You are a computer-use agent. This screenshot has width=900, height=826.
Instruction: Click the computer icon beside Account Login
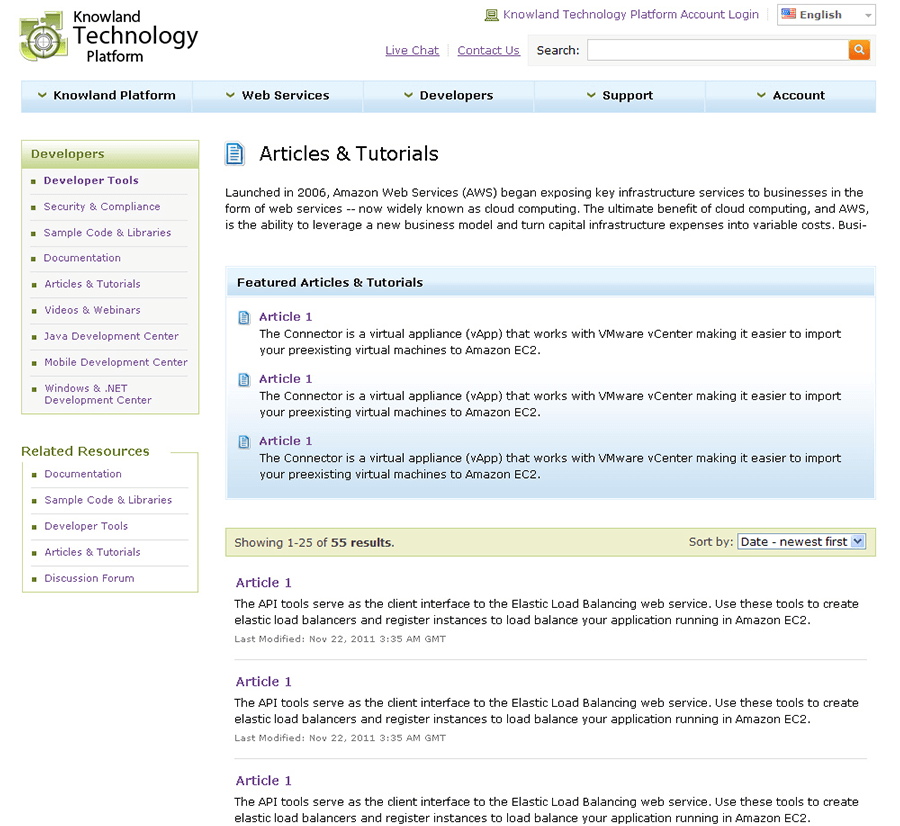point(491,15)
